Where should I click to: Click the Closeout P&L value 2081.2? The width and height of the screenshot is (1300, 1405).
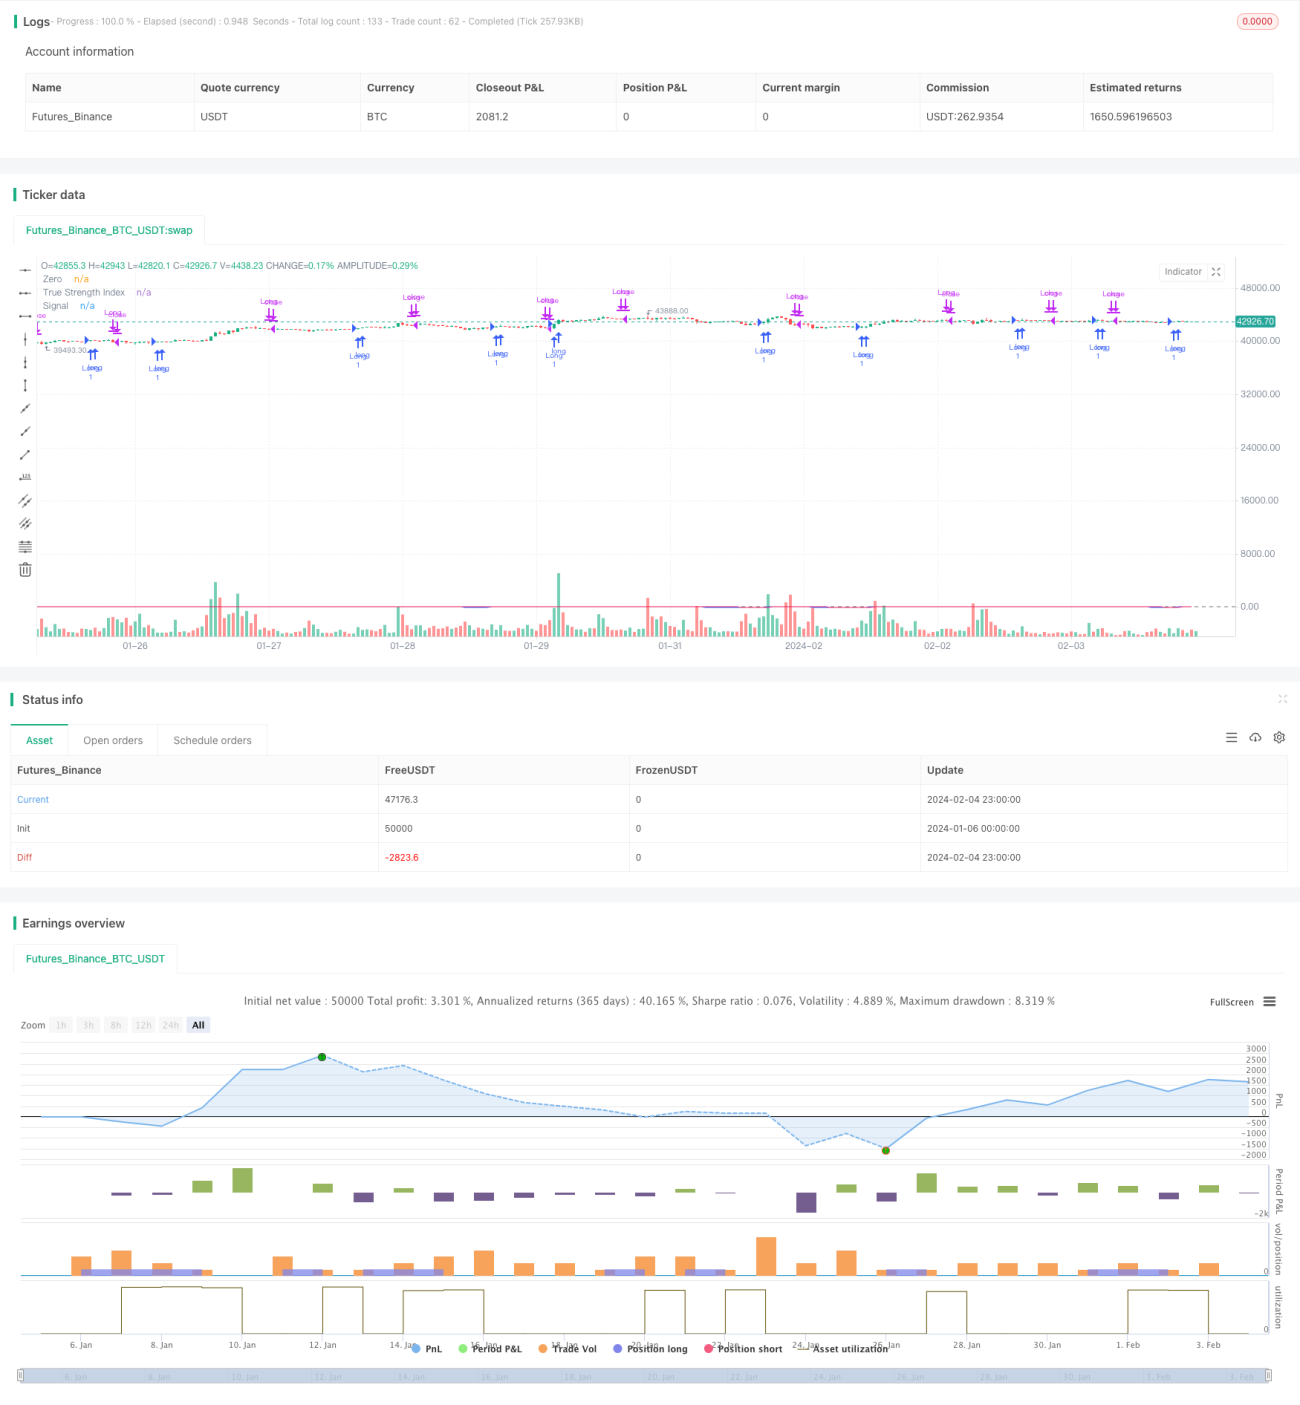point(492,117)
